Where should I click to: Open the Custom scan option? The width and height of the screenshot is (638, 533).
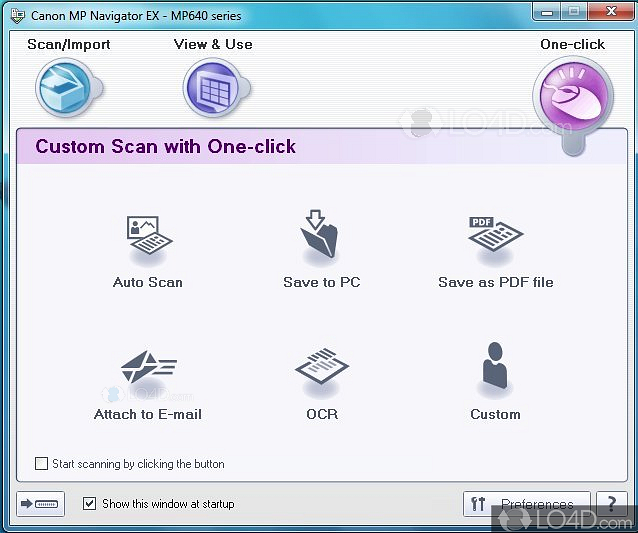(495, 381)
